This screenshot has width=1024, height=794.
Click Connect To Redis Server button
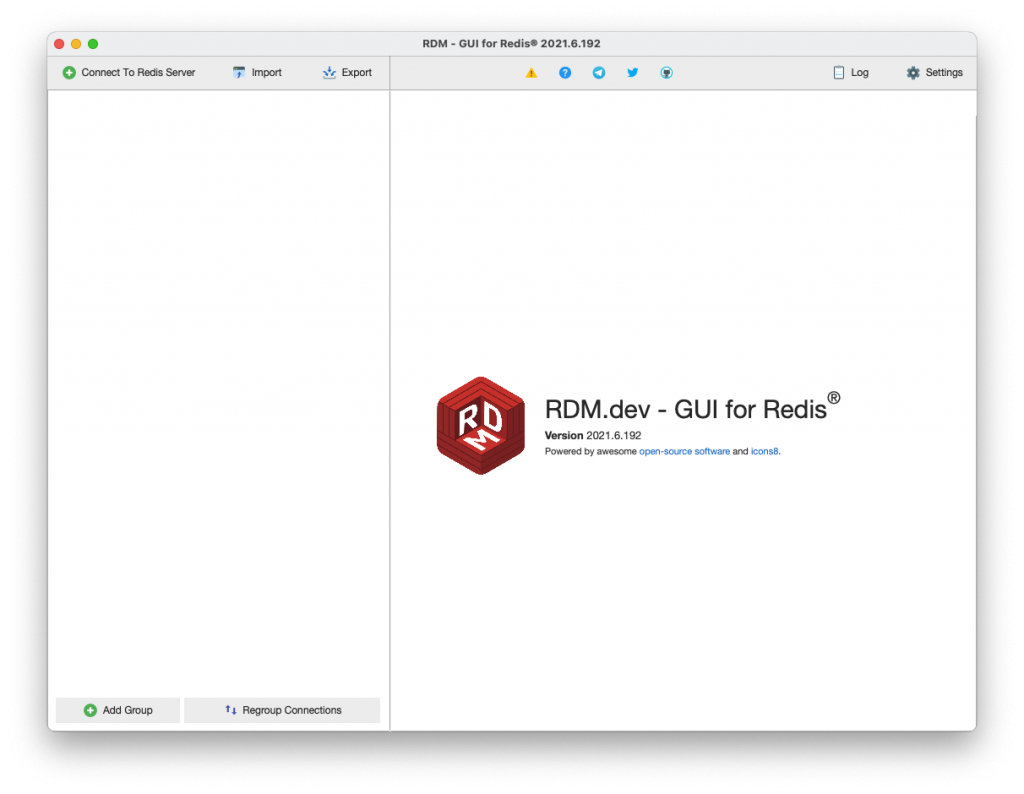tap(129, 72)
